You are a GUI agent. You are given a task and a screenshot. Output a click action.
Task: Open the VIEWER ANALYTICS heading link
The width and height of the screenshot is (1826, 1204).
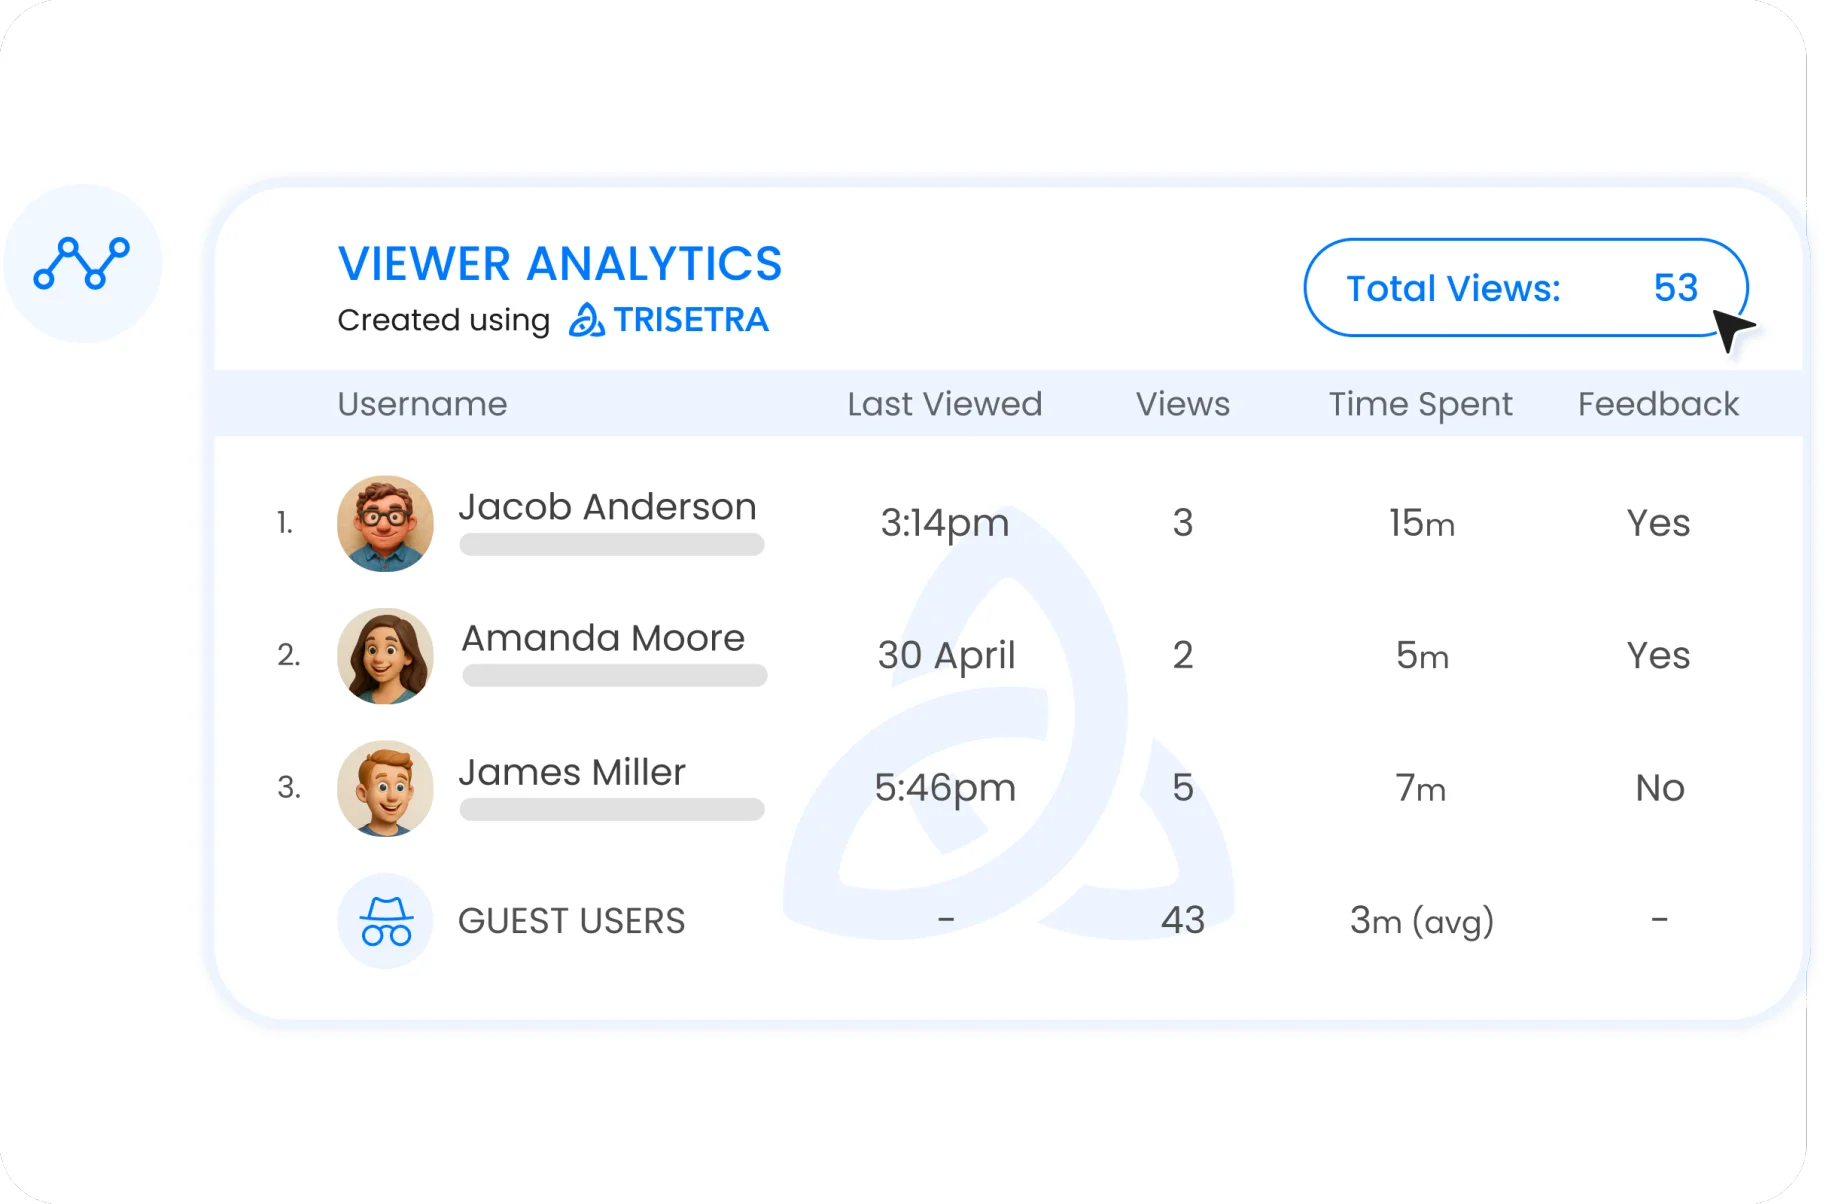point(560,263)
